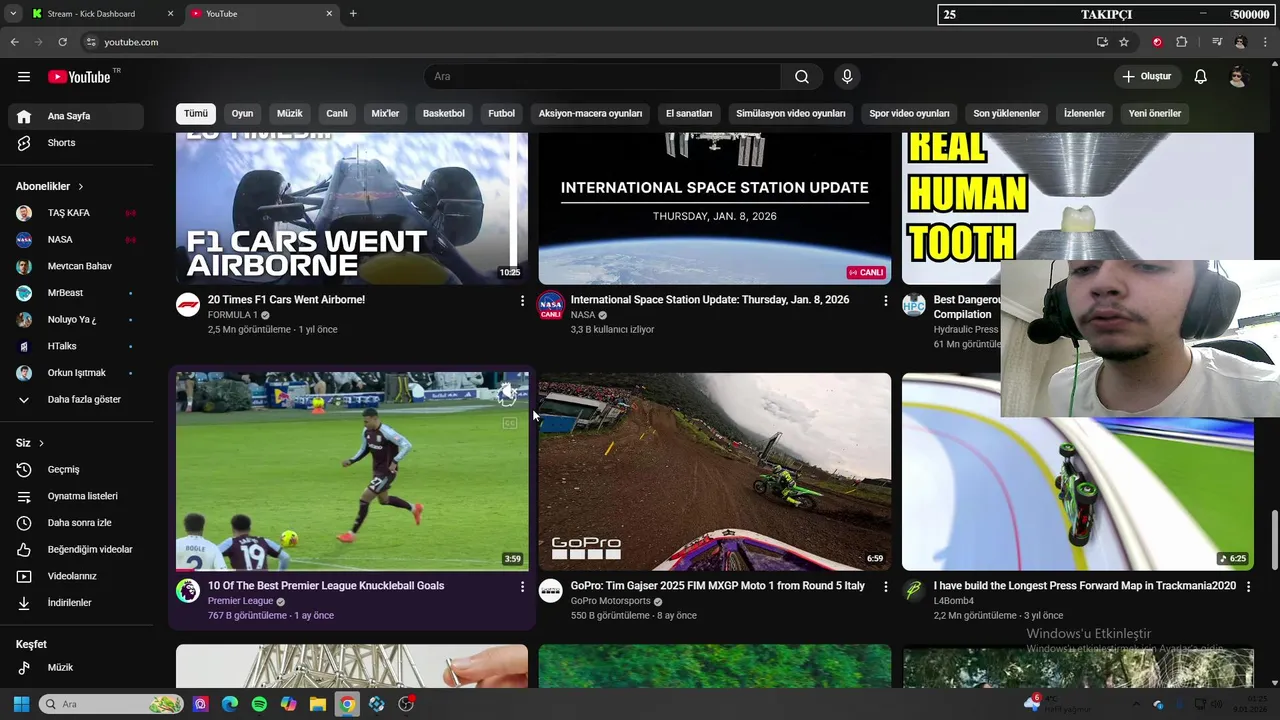
Task: Expand the Siz section chevron
Action: coord(41,443)
